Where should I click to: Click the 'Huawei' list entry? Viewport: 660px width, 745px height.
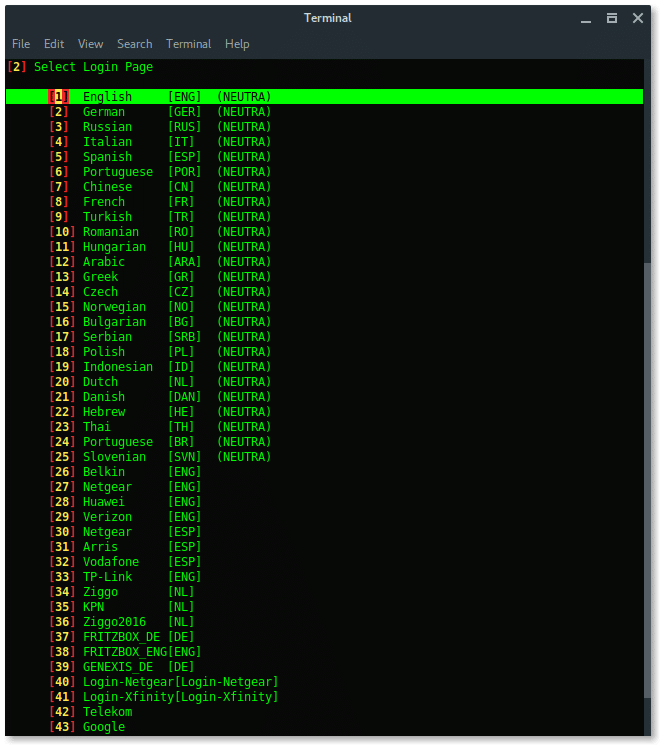point(104,502)
